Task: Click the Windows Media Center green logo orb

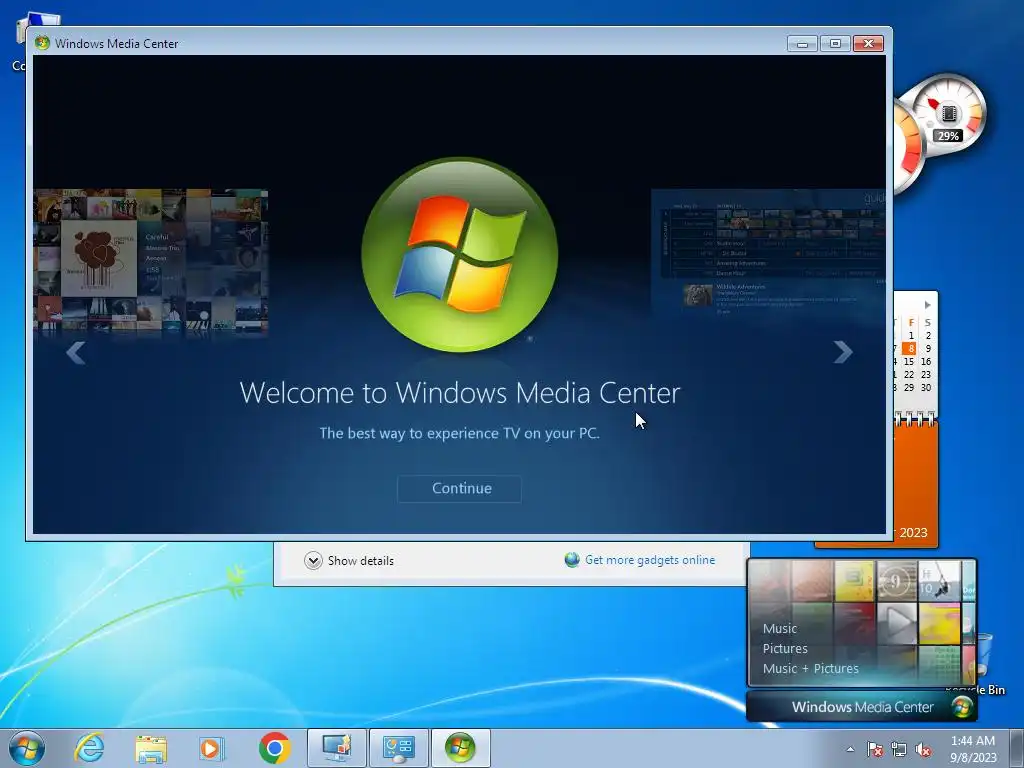Action: pyautogui.click(x=459, y=255)
